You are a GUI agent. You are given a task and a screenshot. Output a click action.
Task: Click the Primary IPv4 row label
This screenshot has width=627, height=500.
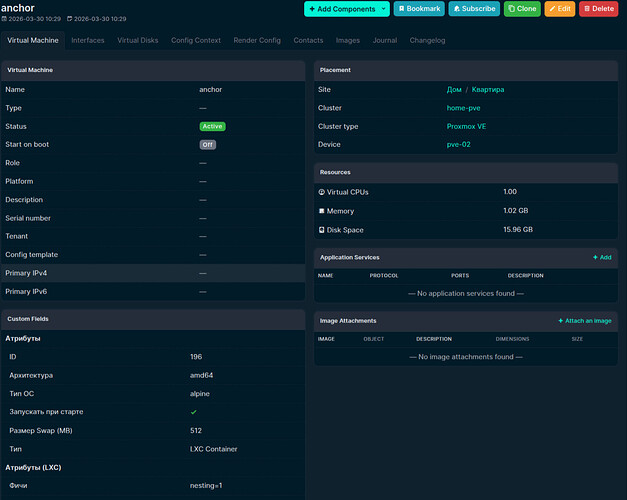pos(26,273)
